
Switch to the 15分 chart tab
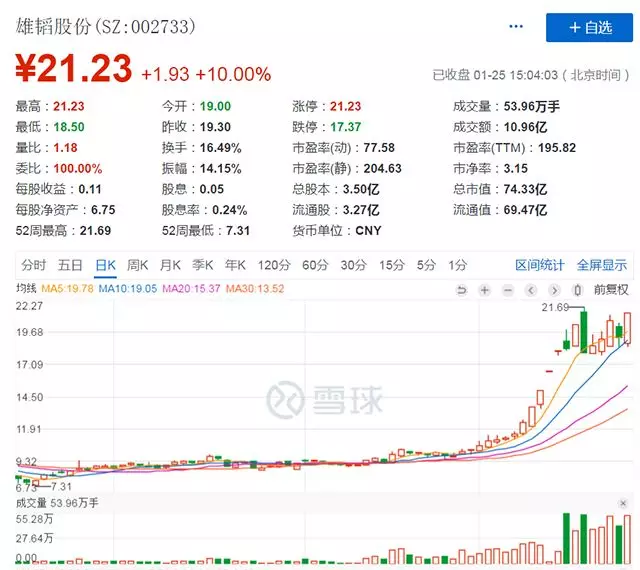392,265
